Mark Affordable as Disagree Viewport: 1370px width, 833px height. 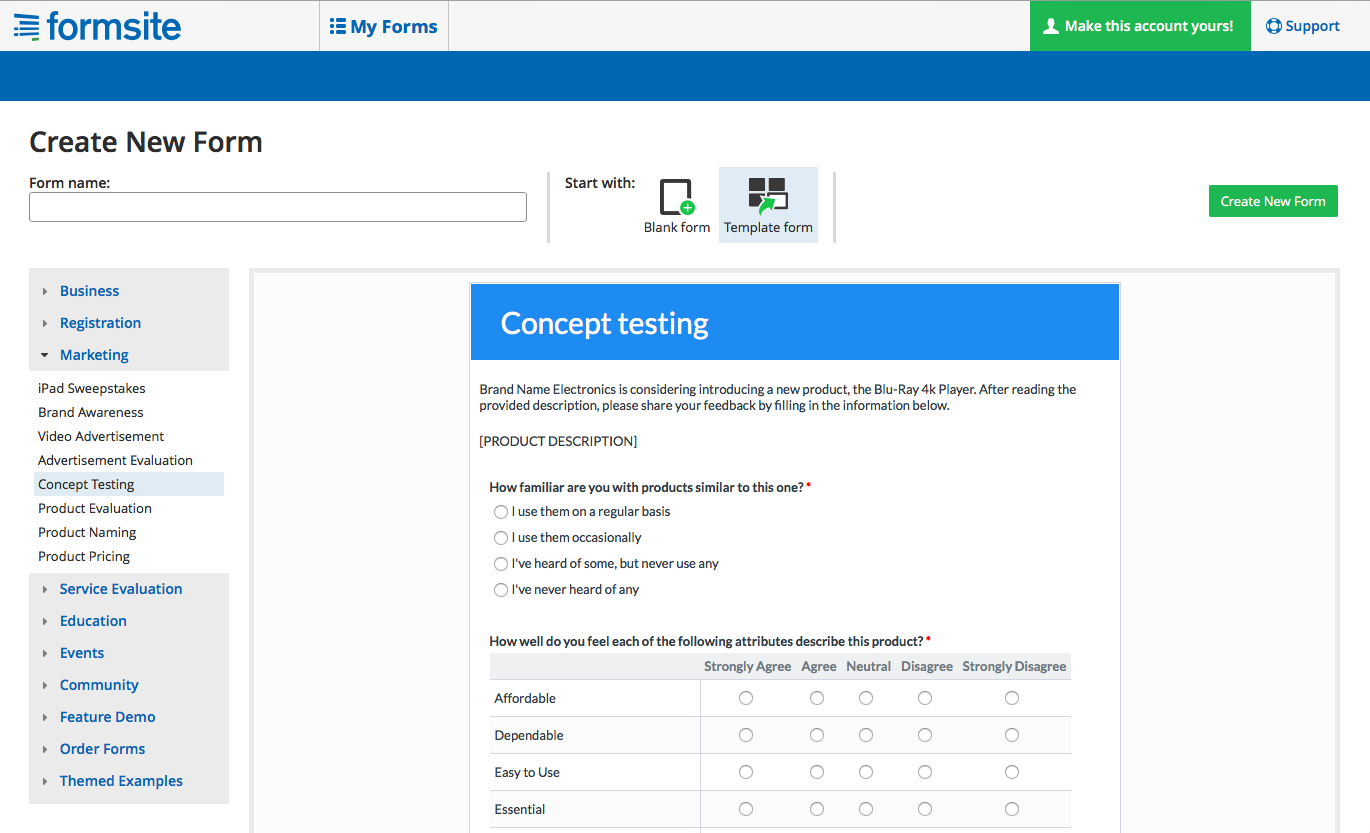[925, 698]
